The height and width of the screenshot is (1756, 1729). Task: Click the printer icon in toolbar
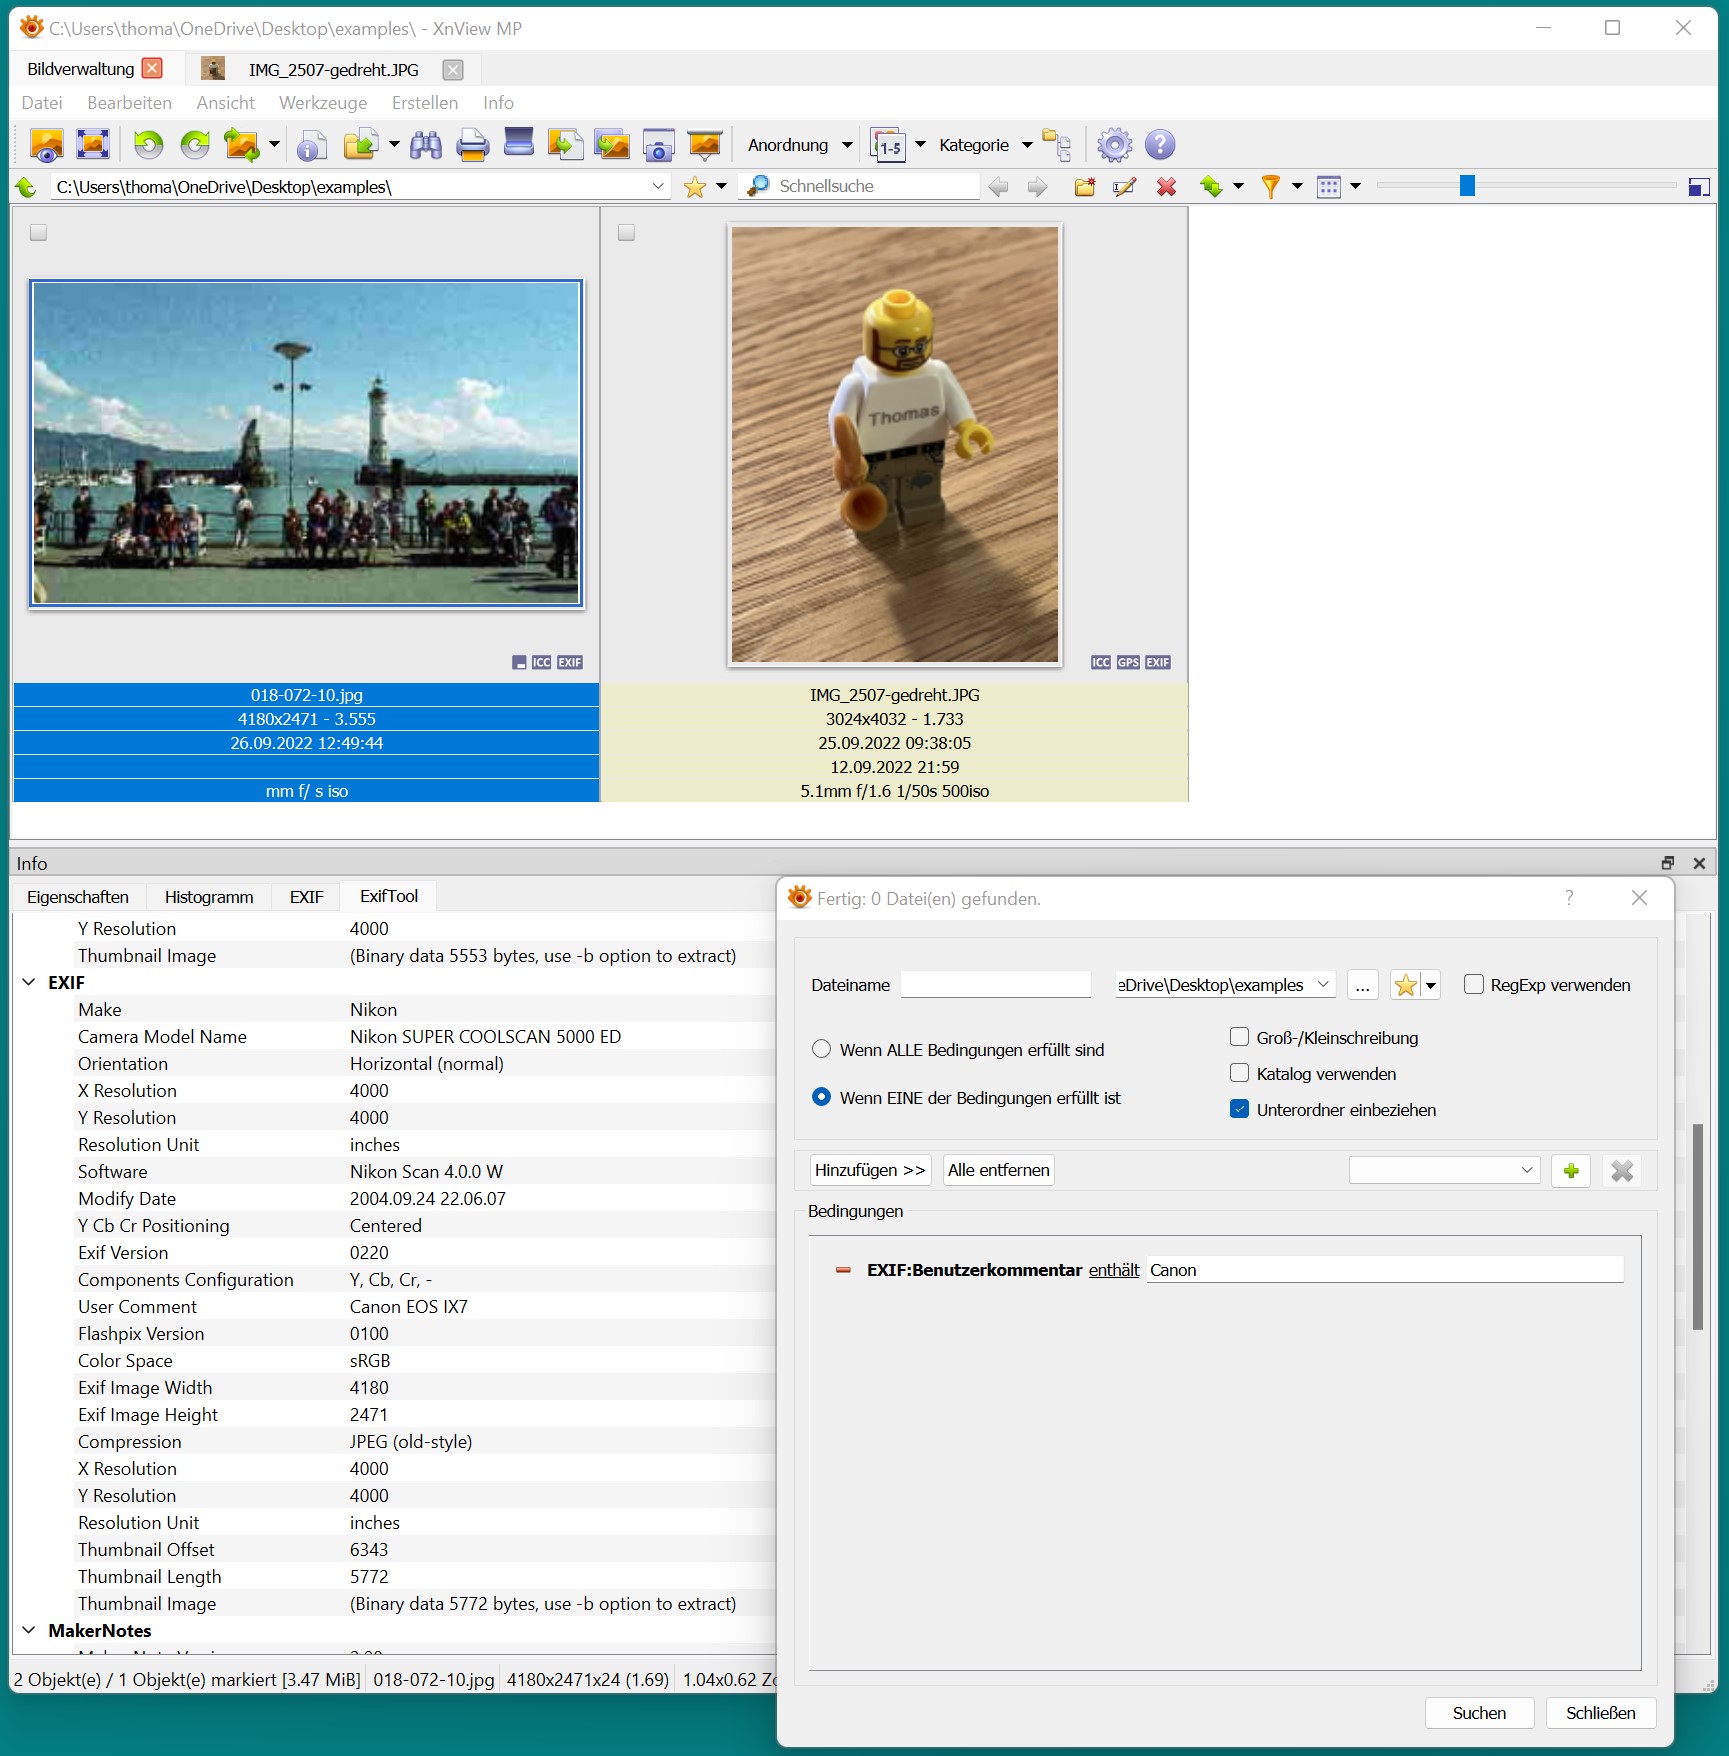(x=472, y=145)
